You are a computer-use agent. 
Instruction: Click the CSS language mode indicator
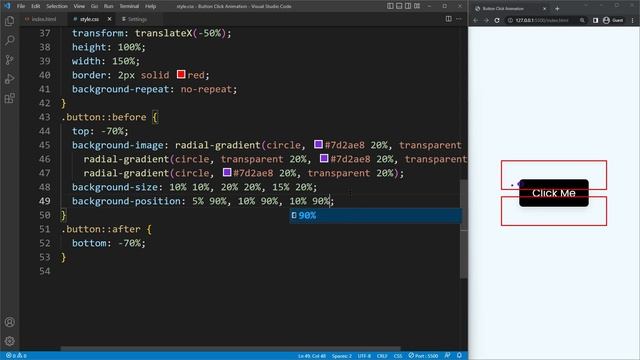[x=398, y=356]
